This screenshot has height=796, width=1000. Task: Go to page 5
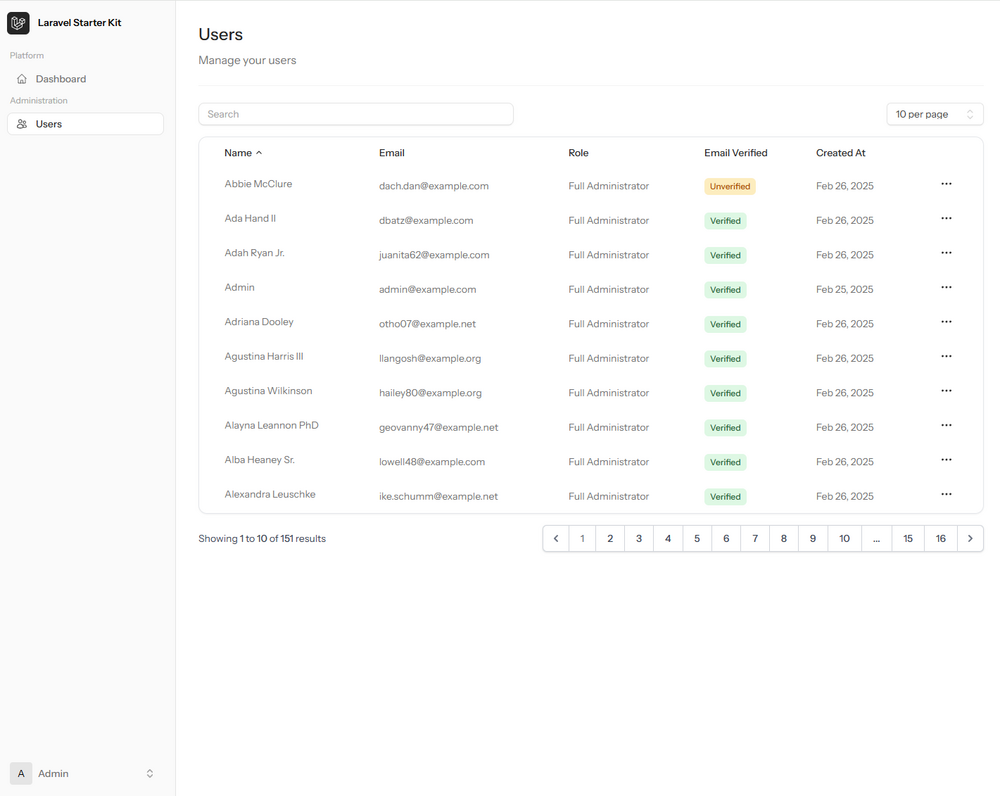(696, 538)
